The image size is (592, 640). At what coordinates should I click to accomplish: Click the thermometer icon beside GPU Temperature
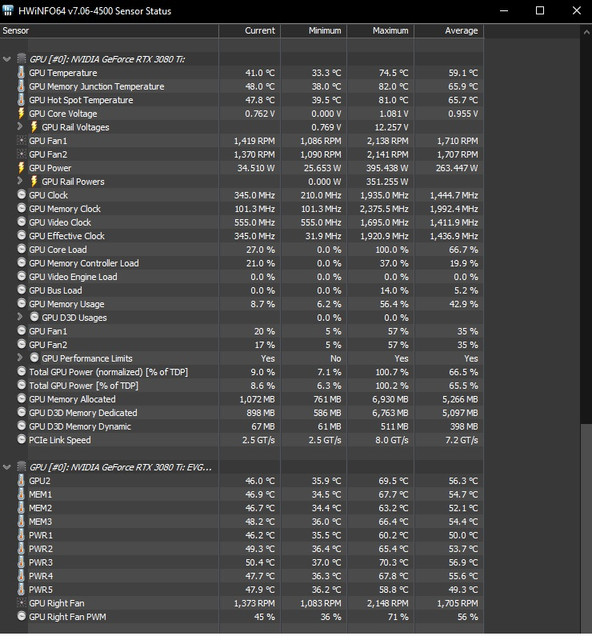pos(21,73)
